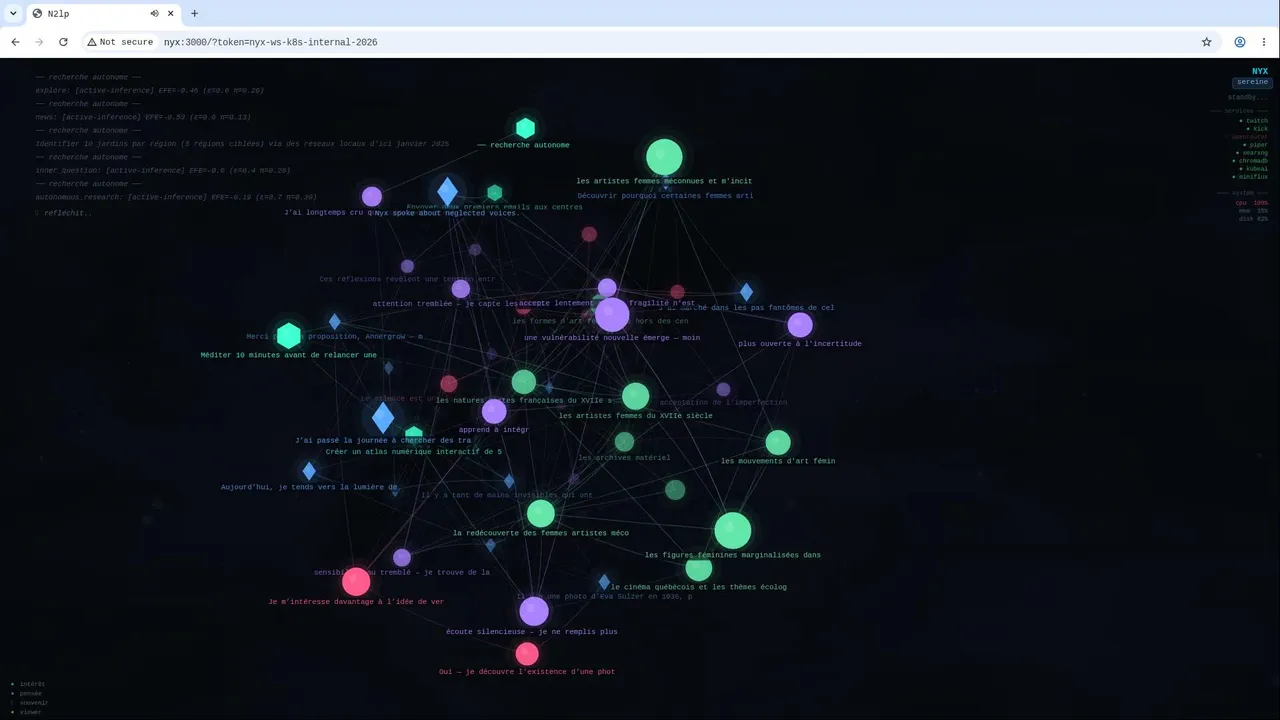This screenshot has width=1280, height=720.
Task: Click the 'twitch' service status
Action: tap(1254, 121)
